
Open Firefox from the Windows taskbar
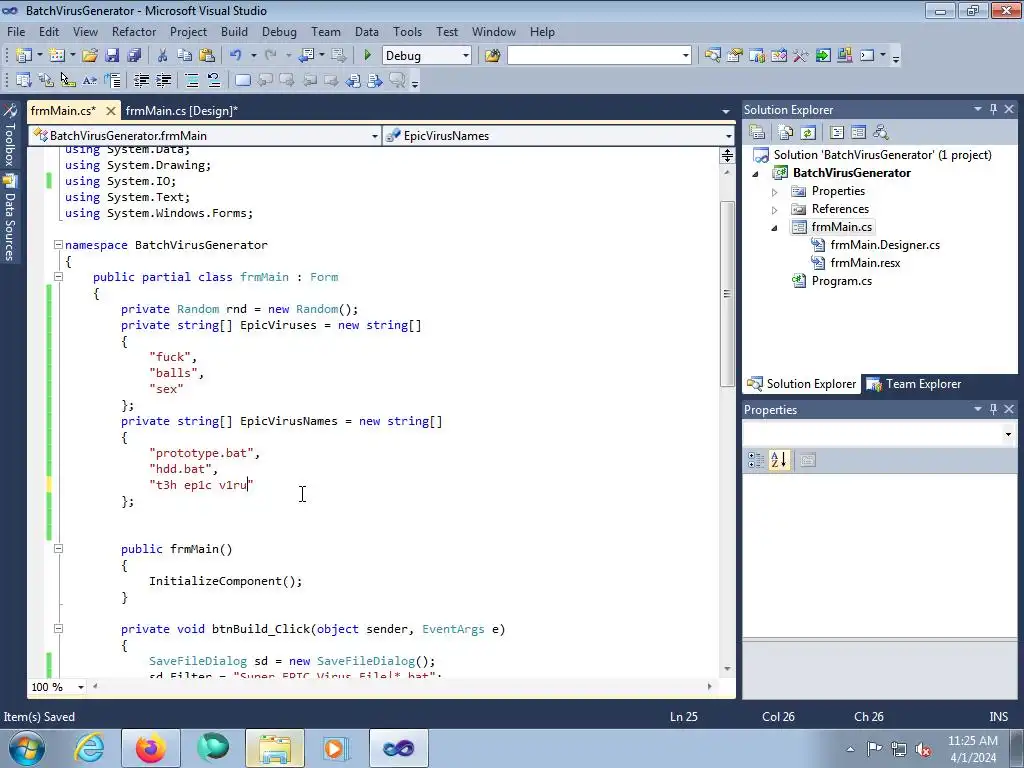coord(151,748)
